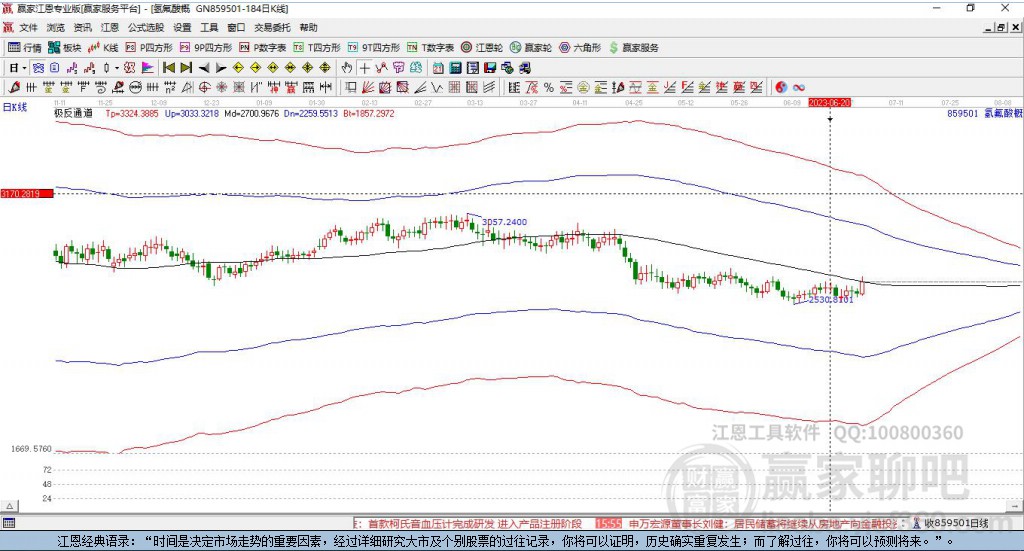Image resolution: width=1024 pixels, height=551 pixels.
Task: Select the hand pan tool
Action: click(347, 68)
